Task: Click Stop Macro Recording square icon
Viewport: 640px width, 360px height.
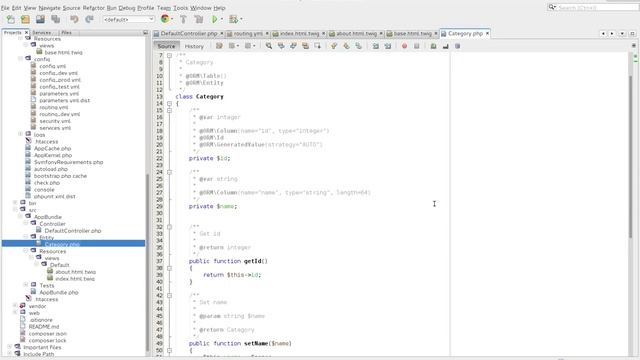Action: (x=417, y=46)
